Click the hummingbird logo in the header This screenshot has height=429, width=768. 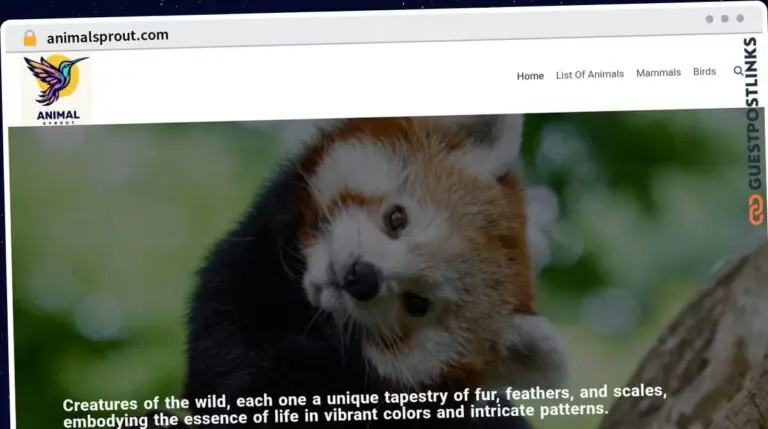56,80
